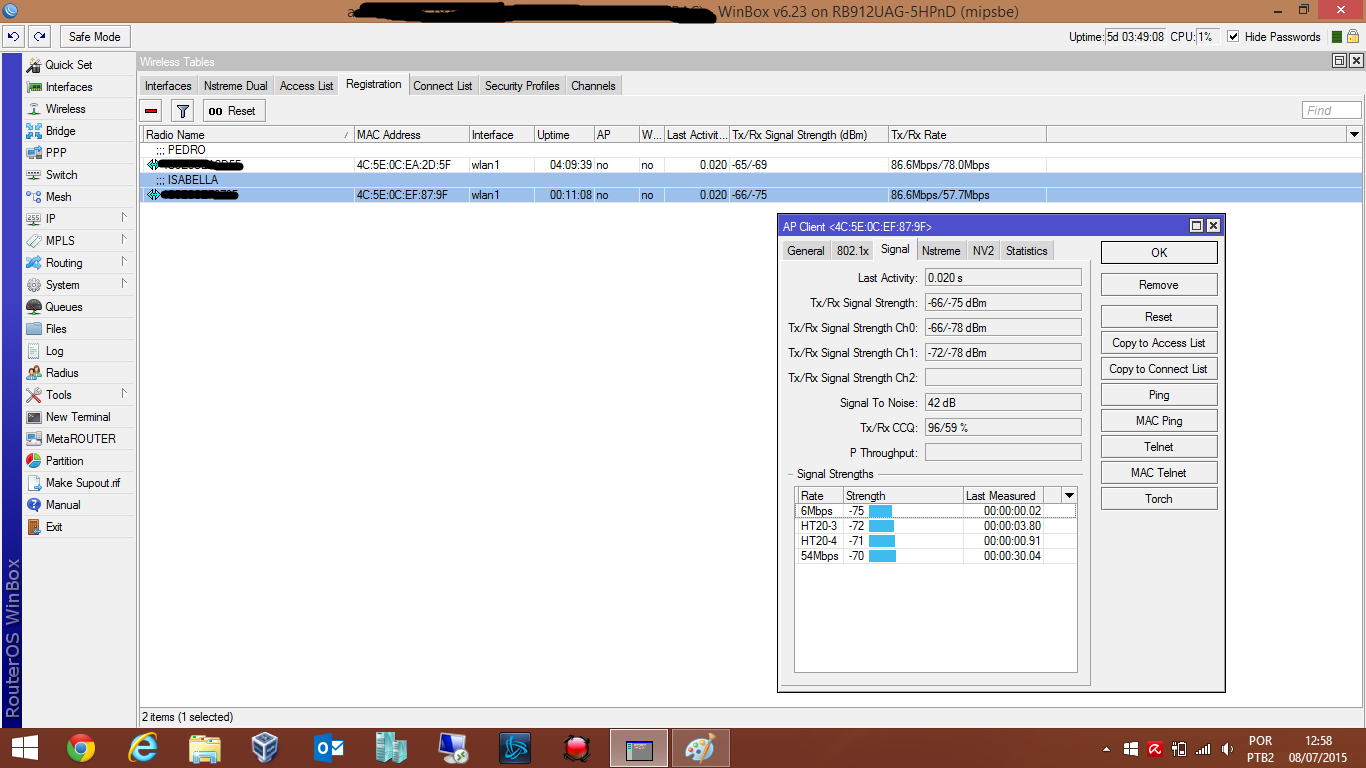Open the Signal Strengths columns dropdown

[1069, 496]
